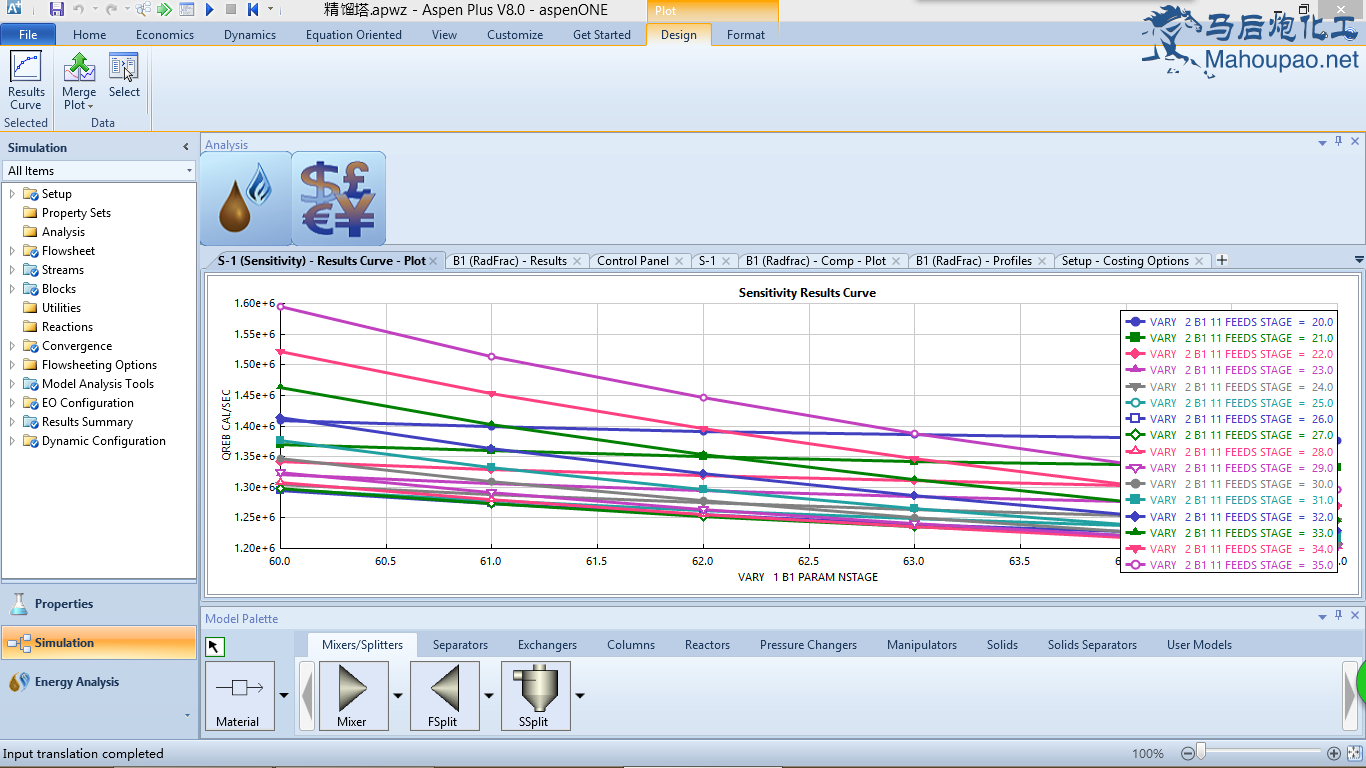Open the B1 (RadFrac) - Profiles tab
Image resolution: width=1366 pixels, height=768 pixels.
974,261
